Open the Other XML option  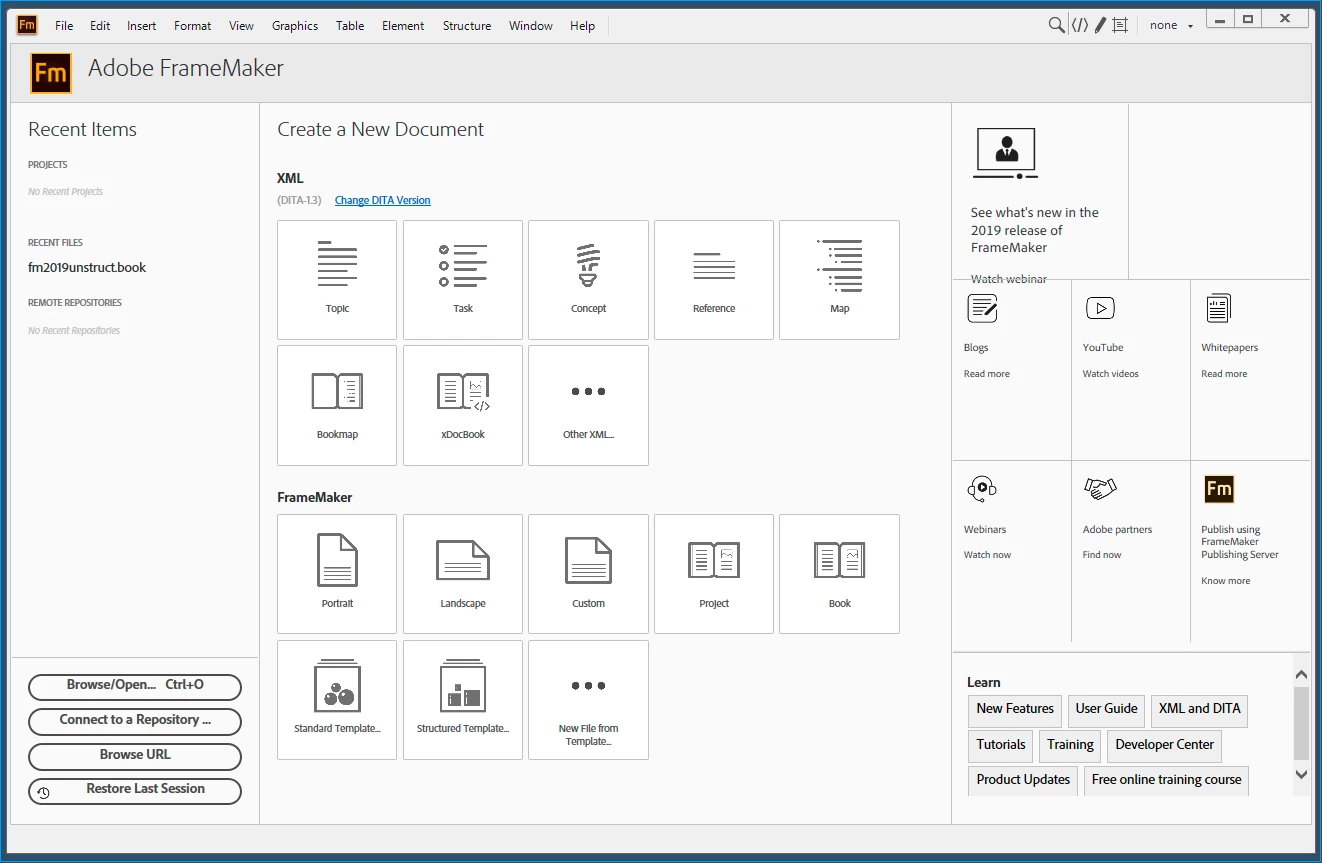588,405
